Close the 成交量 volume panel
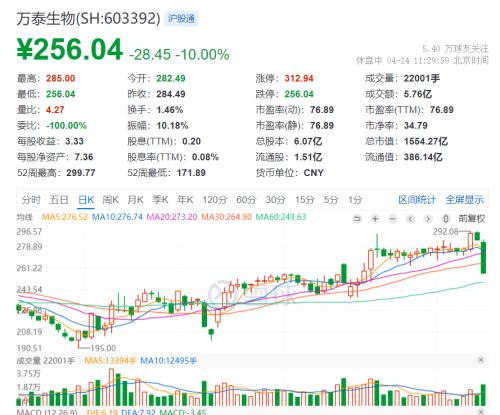Screen dimensions: 500x415 click(481, 360)
